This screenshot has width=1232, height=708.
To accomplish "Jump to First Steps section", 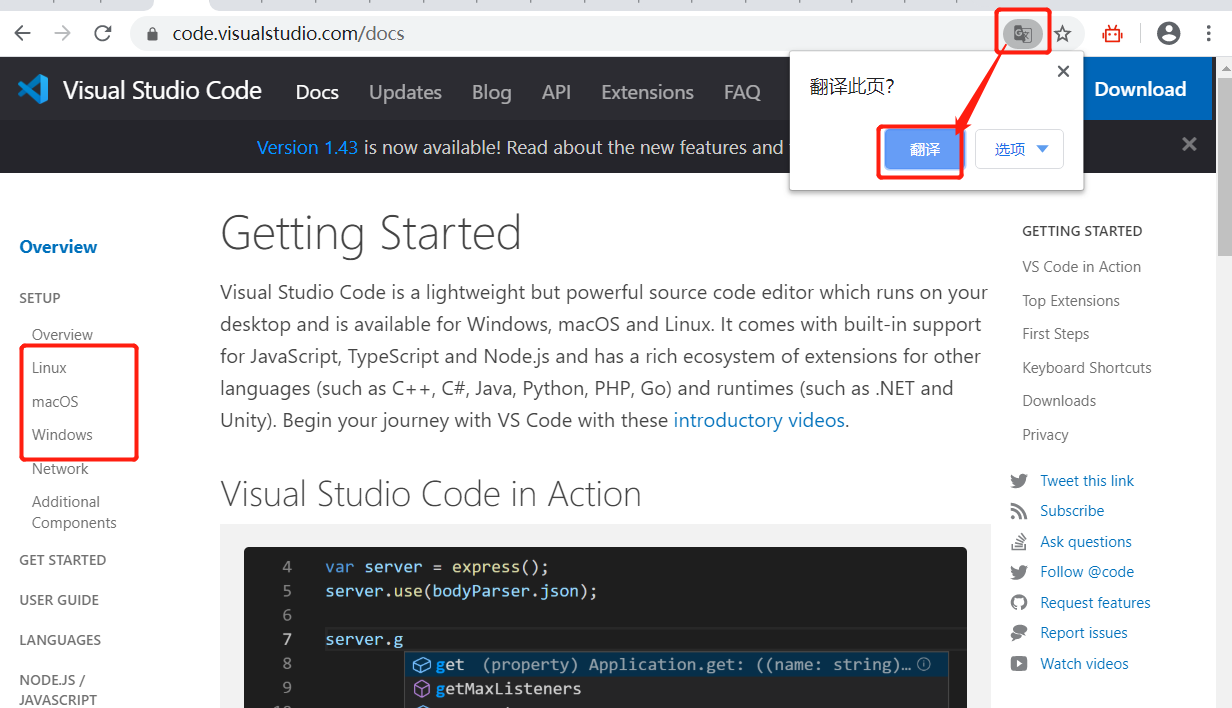I will point(1056,334).
